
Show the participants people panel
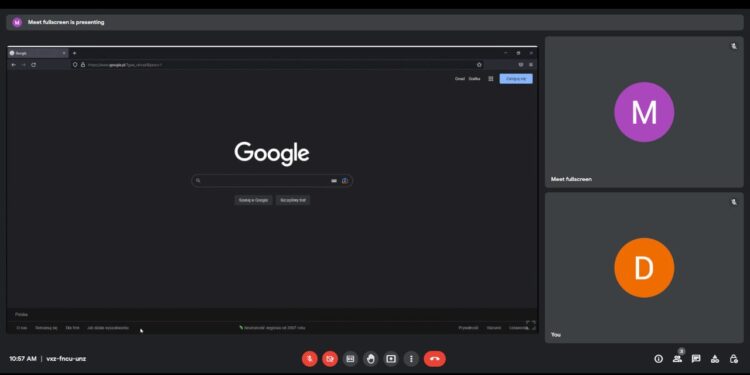677,359
